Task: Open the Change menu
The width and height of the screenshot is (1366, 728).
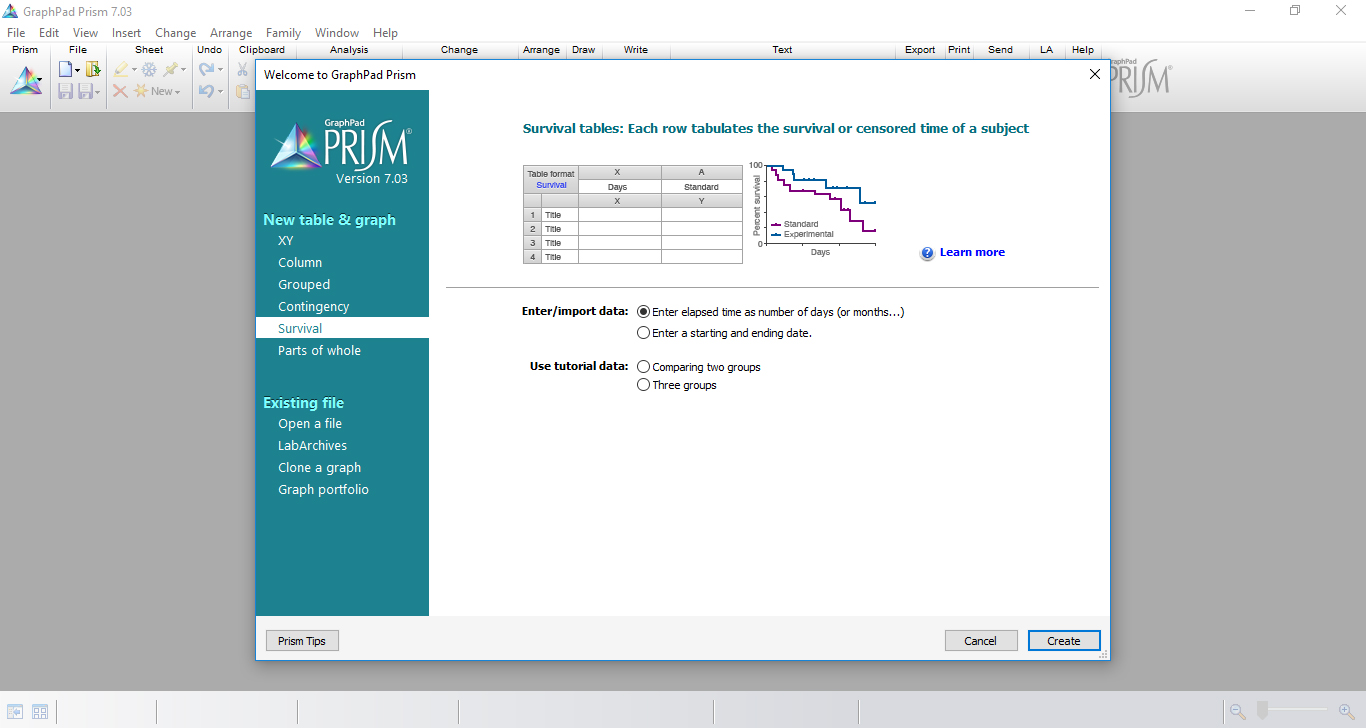Action: (x=176, y=33)
